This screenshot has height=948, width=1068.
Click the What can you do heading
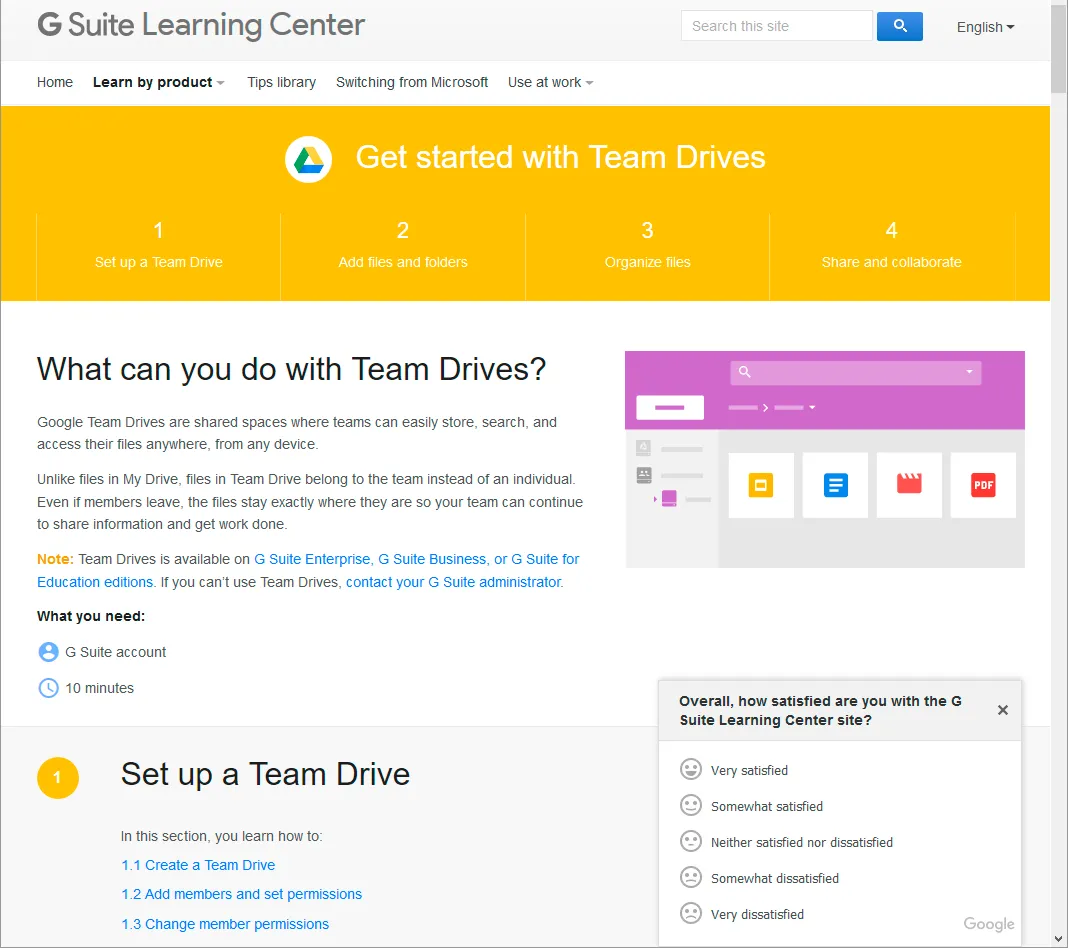[x=292, y=369]
